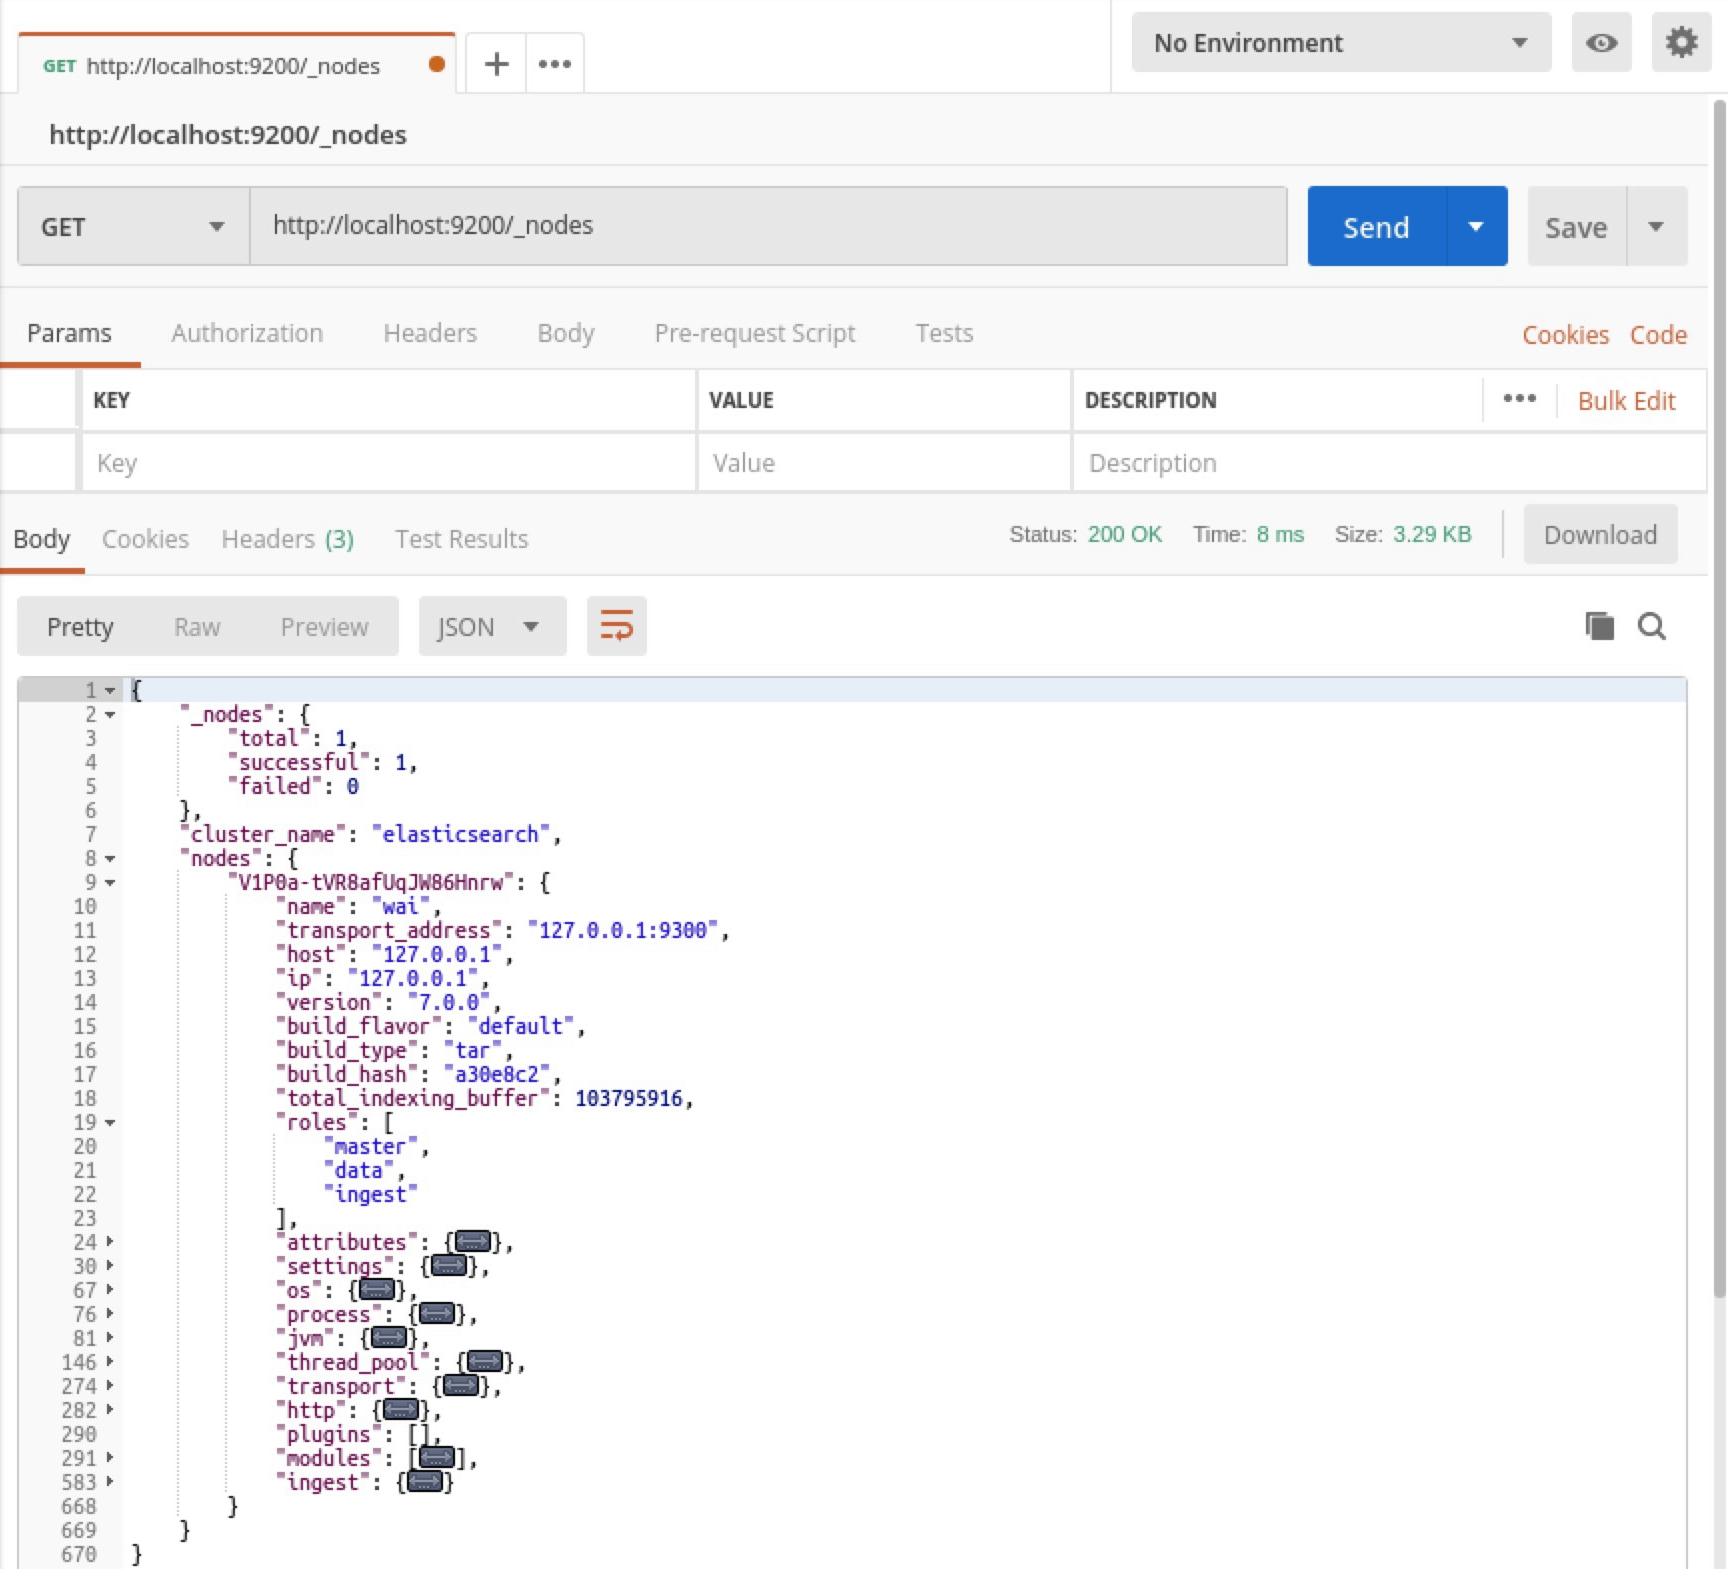Click the Download response button
The height and width of the screenshot is (1569, 1728).
pos(1600,535)
